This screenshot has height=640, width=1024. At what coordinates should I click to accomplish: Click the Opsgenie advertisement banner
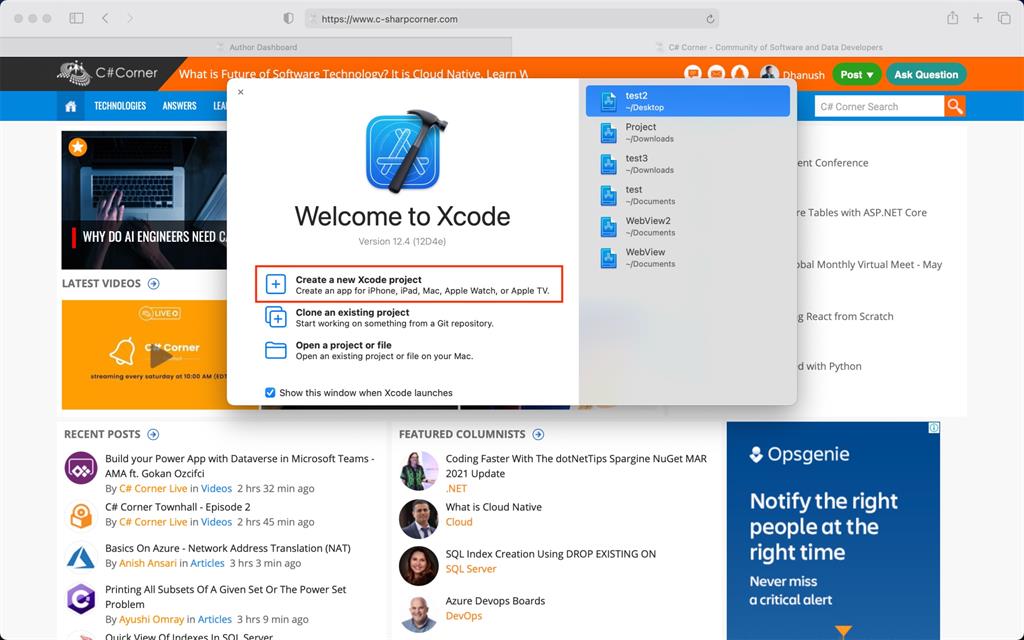pos(833,530)
